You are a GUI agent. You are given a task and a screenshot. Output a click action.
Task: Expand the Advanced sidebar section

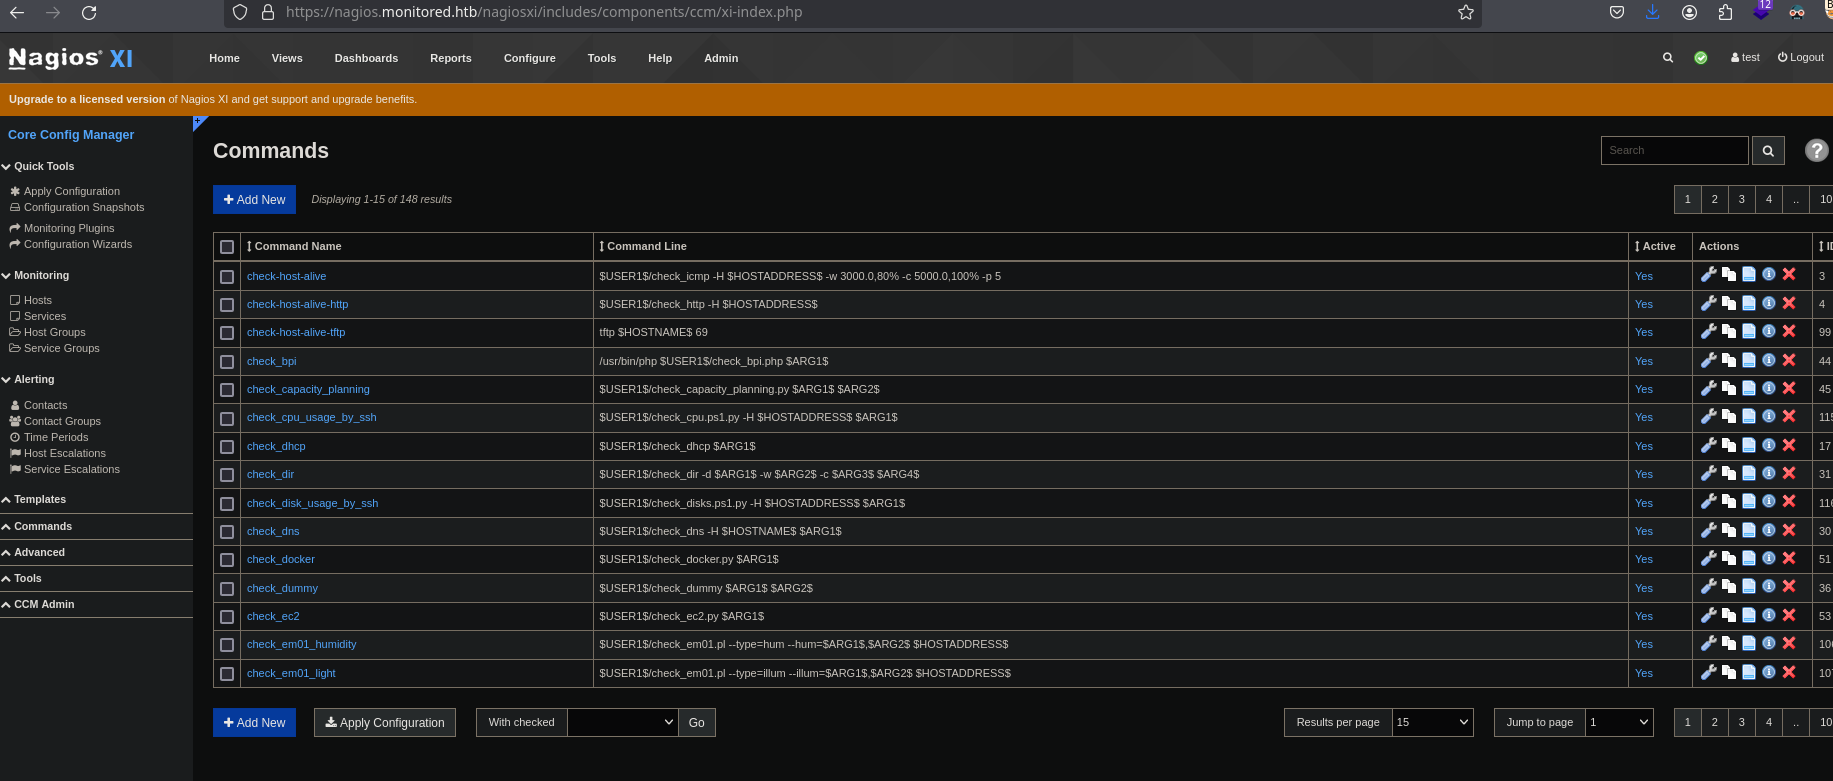(x=34, y=552)
